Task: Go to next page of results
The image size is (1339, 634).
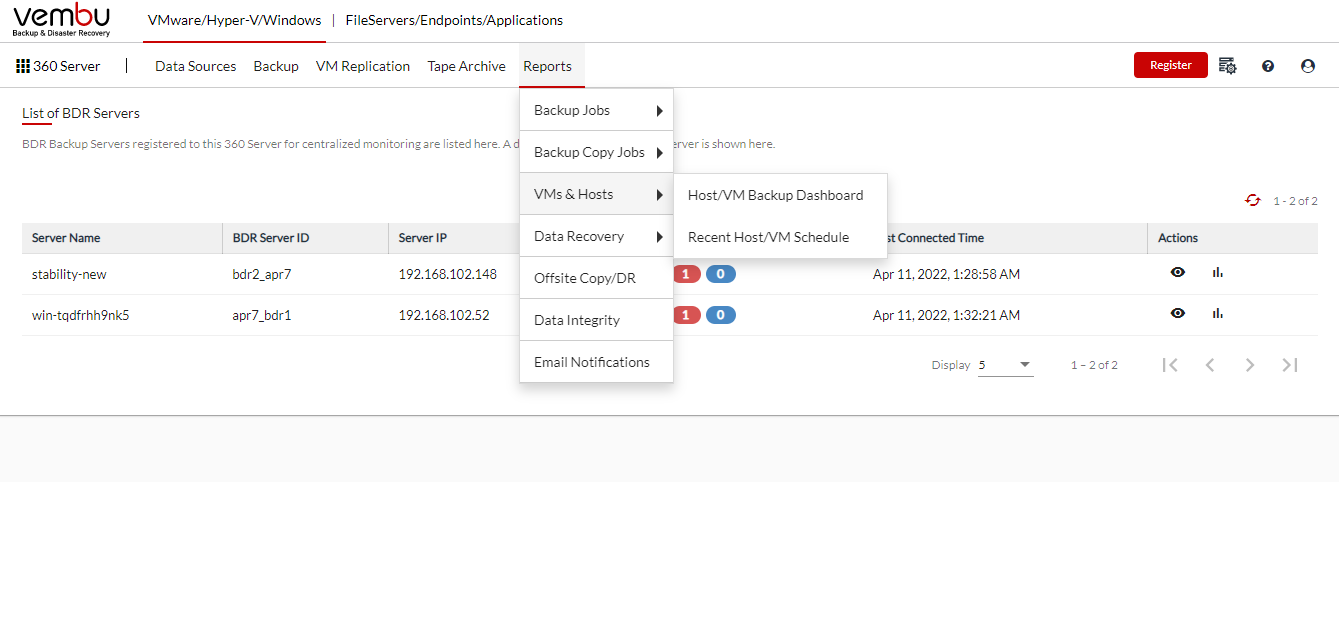Action: (x=1250, y=365)
